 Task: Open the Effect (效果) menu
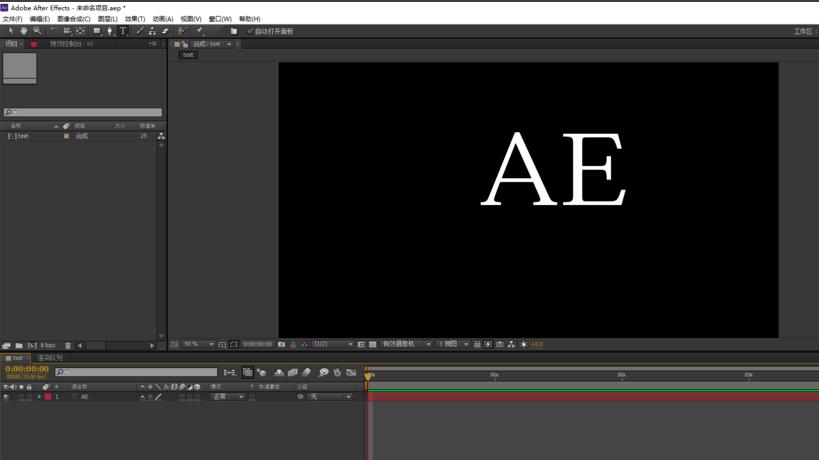(x=135, y=19)
